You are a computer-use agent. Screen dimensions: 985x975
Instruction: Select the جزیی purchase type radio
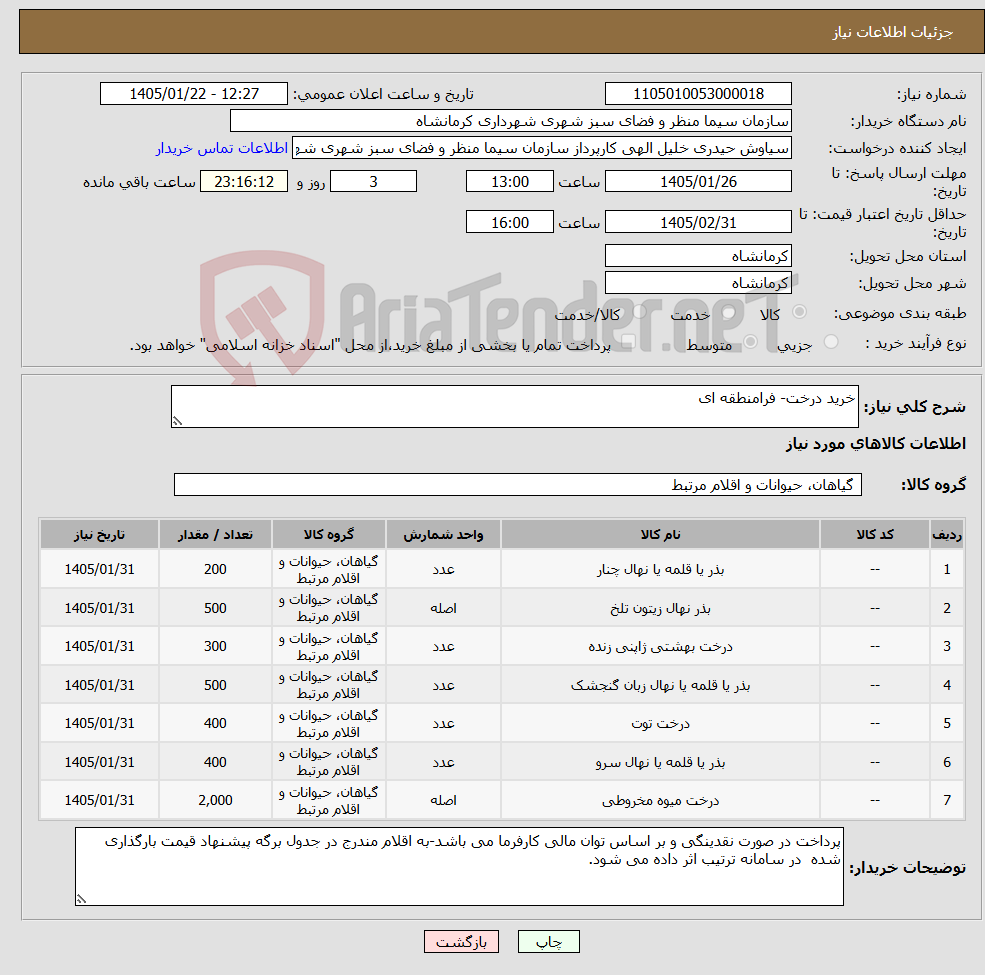click(830, 342)
